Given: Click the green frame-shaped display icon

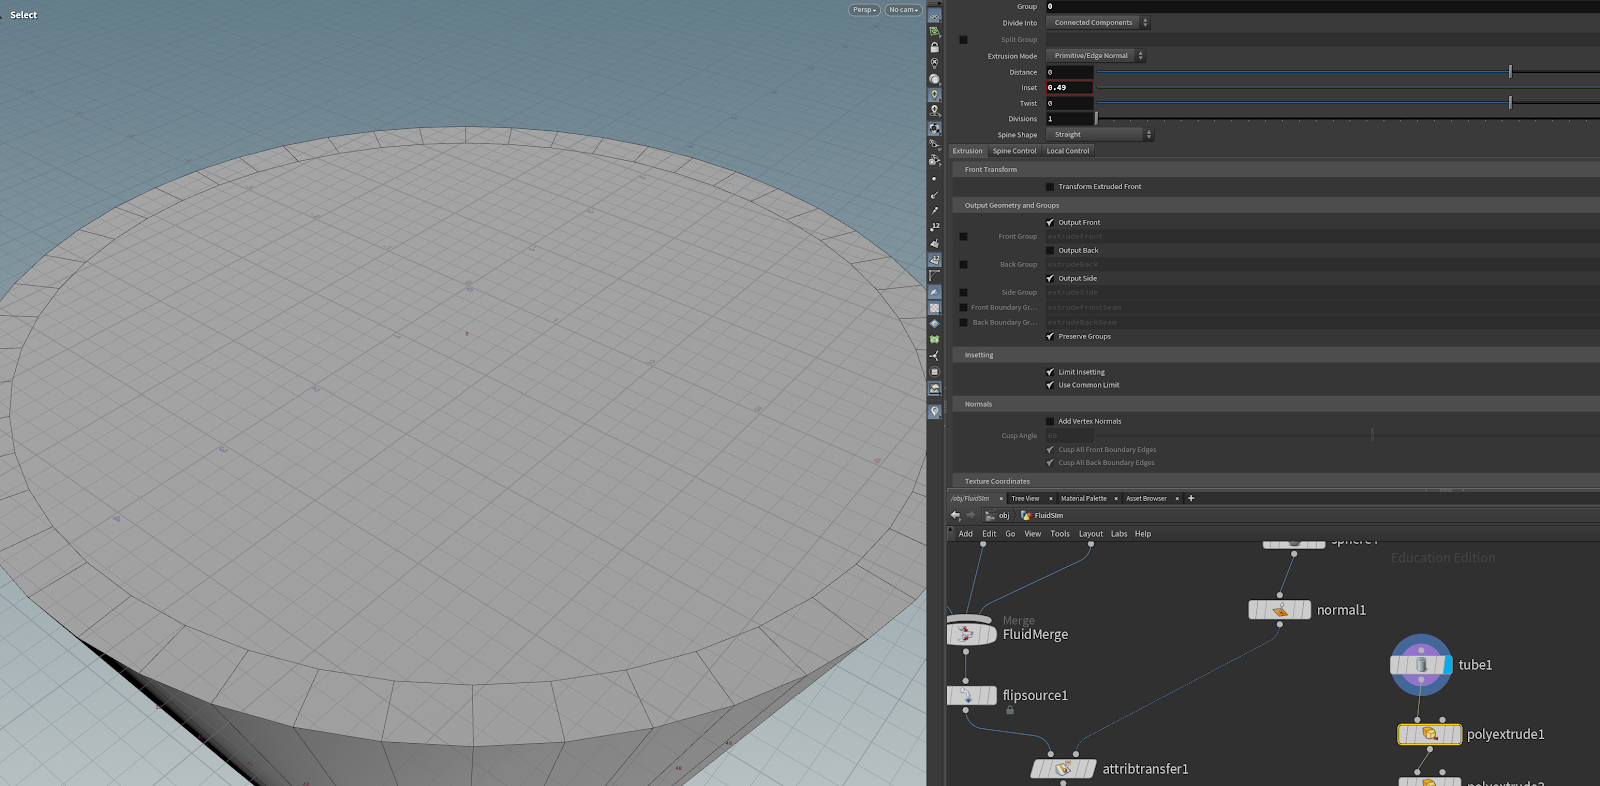Looking at the screenshot, I should point(935,340).
